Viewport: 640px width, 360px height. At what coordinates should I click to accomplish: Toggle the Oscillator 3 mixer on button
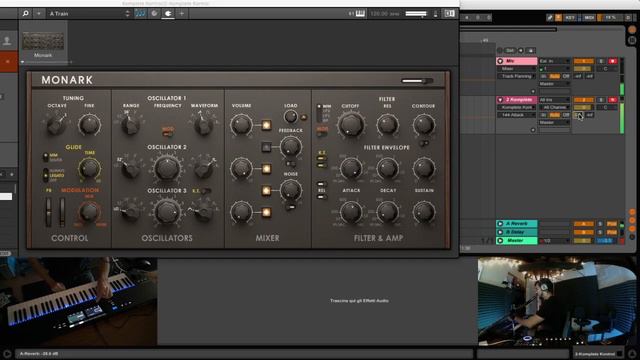point(266,212)
